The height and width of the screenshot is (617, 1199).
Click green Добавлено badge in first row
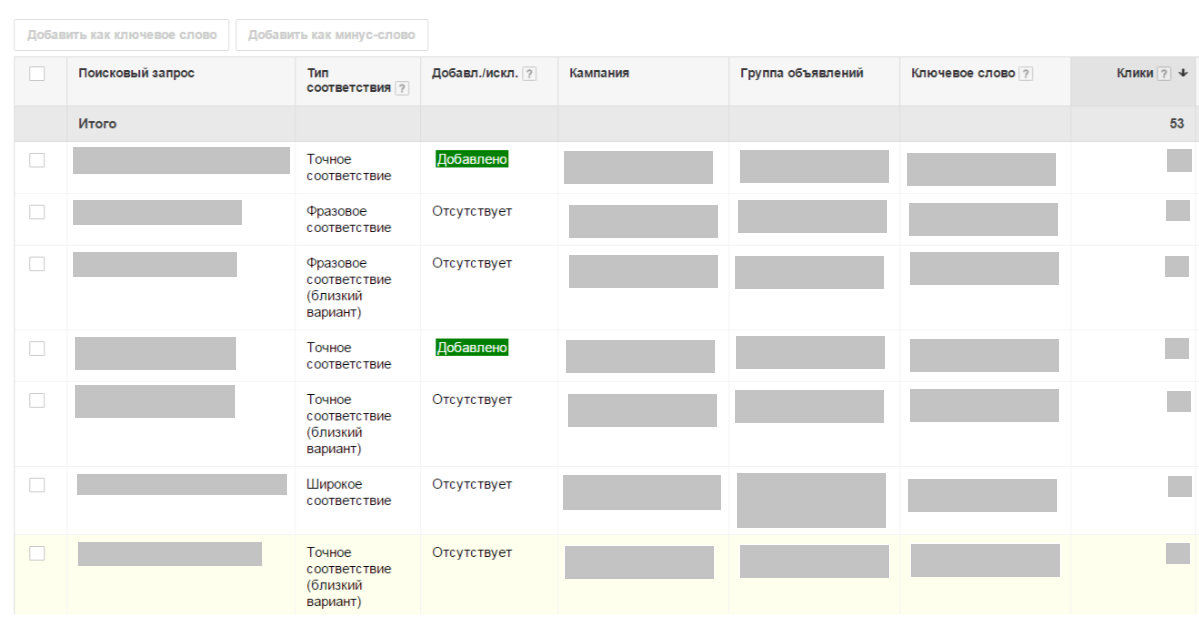coord(472,159)
